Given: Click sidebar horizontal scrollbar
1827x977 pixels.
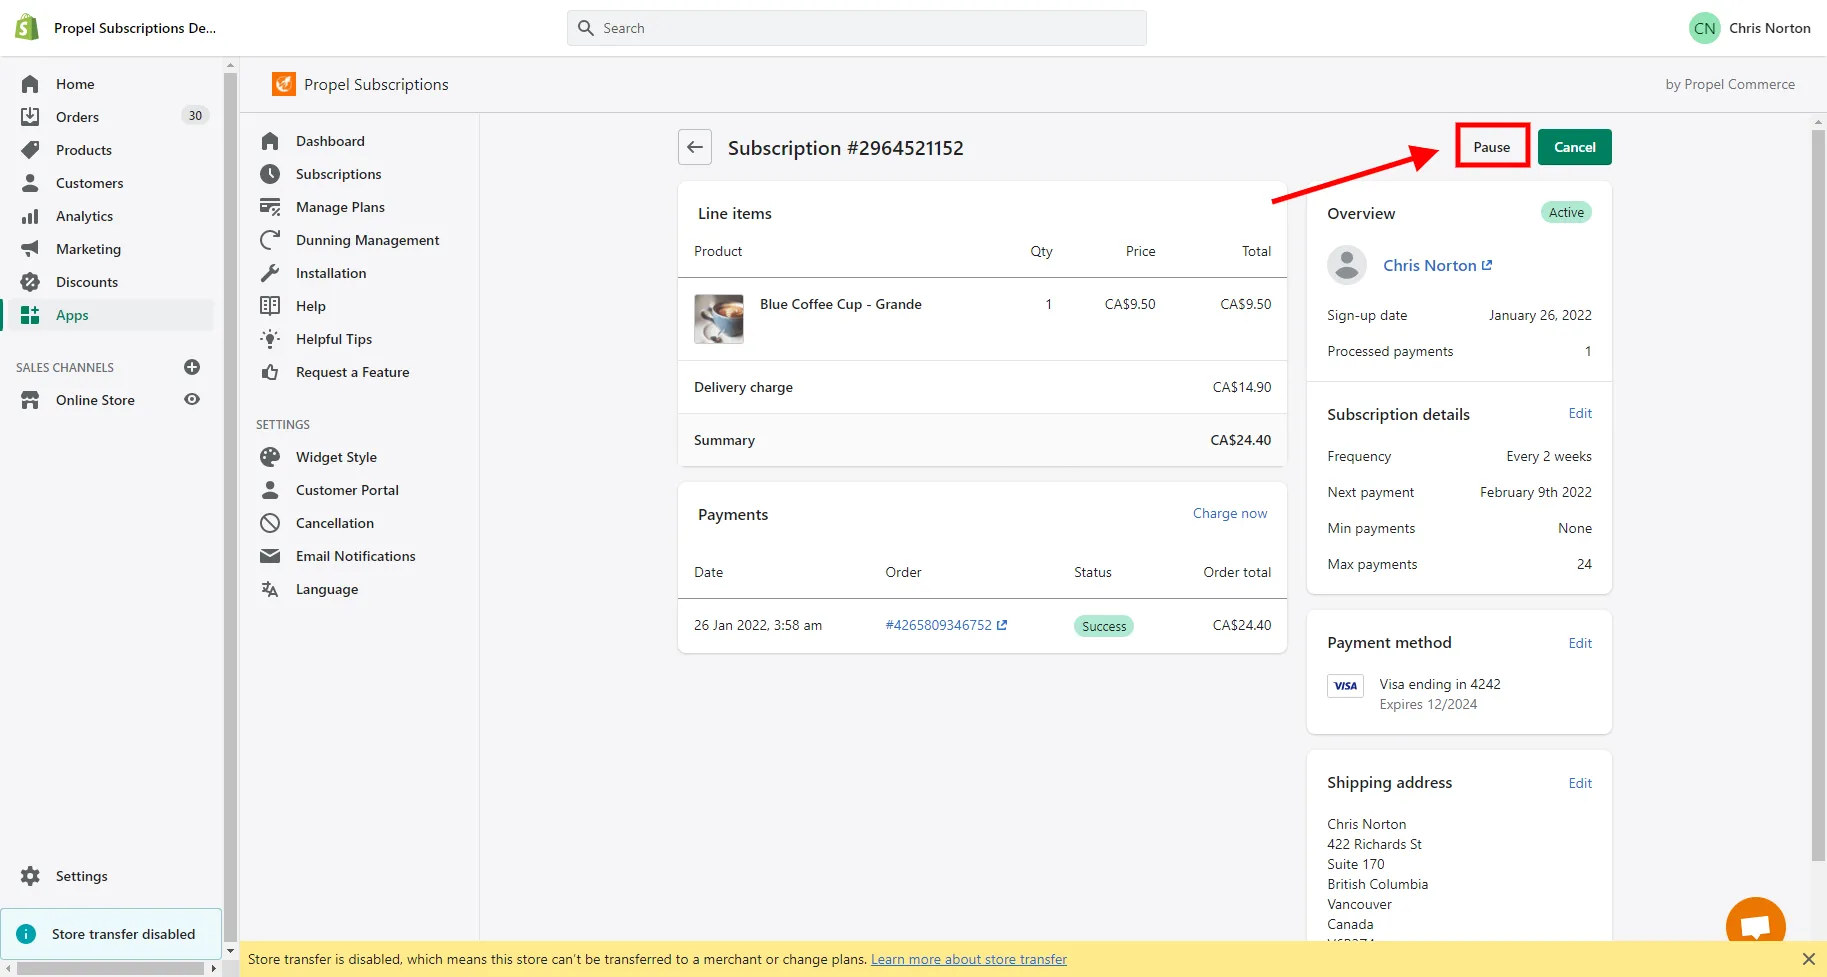Looking at the screenshot, I should coord(110,968).
